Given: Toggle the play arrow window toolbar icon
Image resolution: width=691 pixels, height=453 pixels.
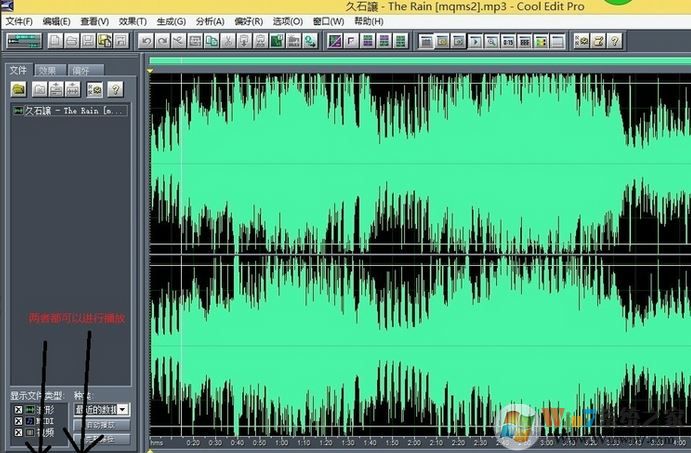Looking at the screenshot, I should pos(475,41).
